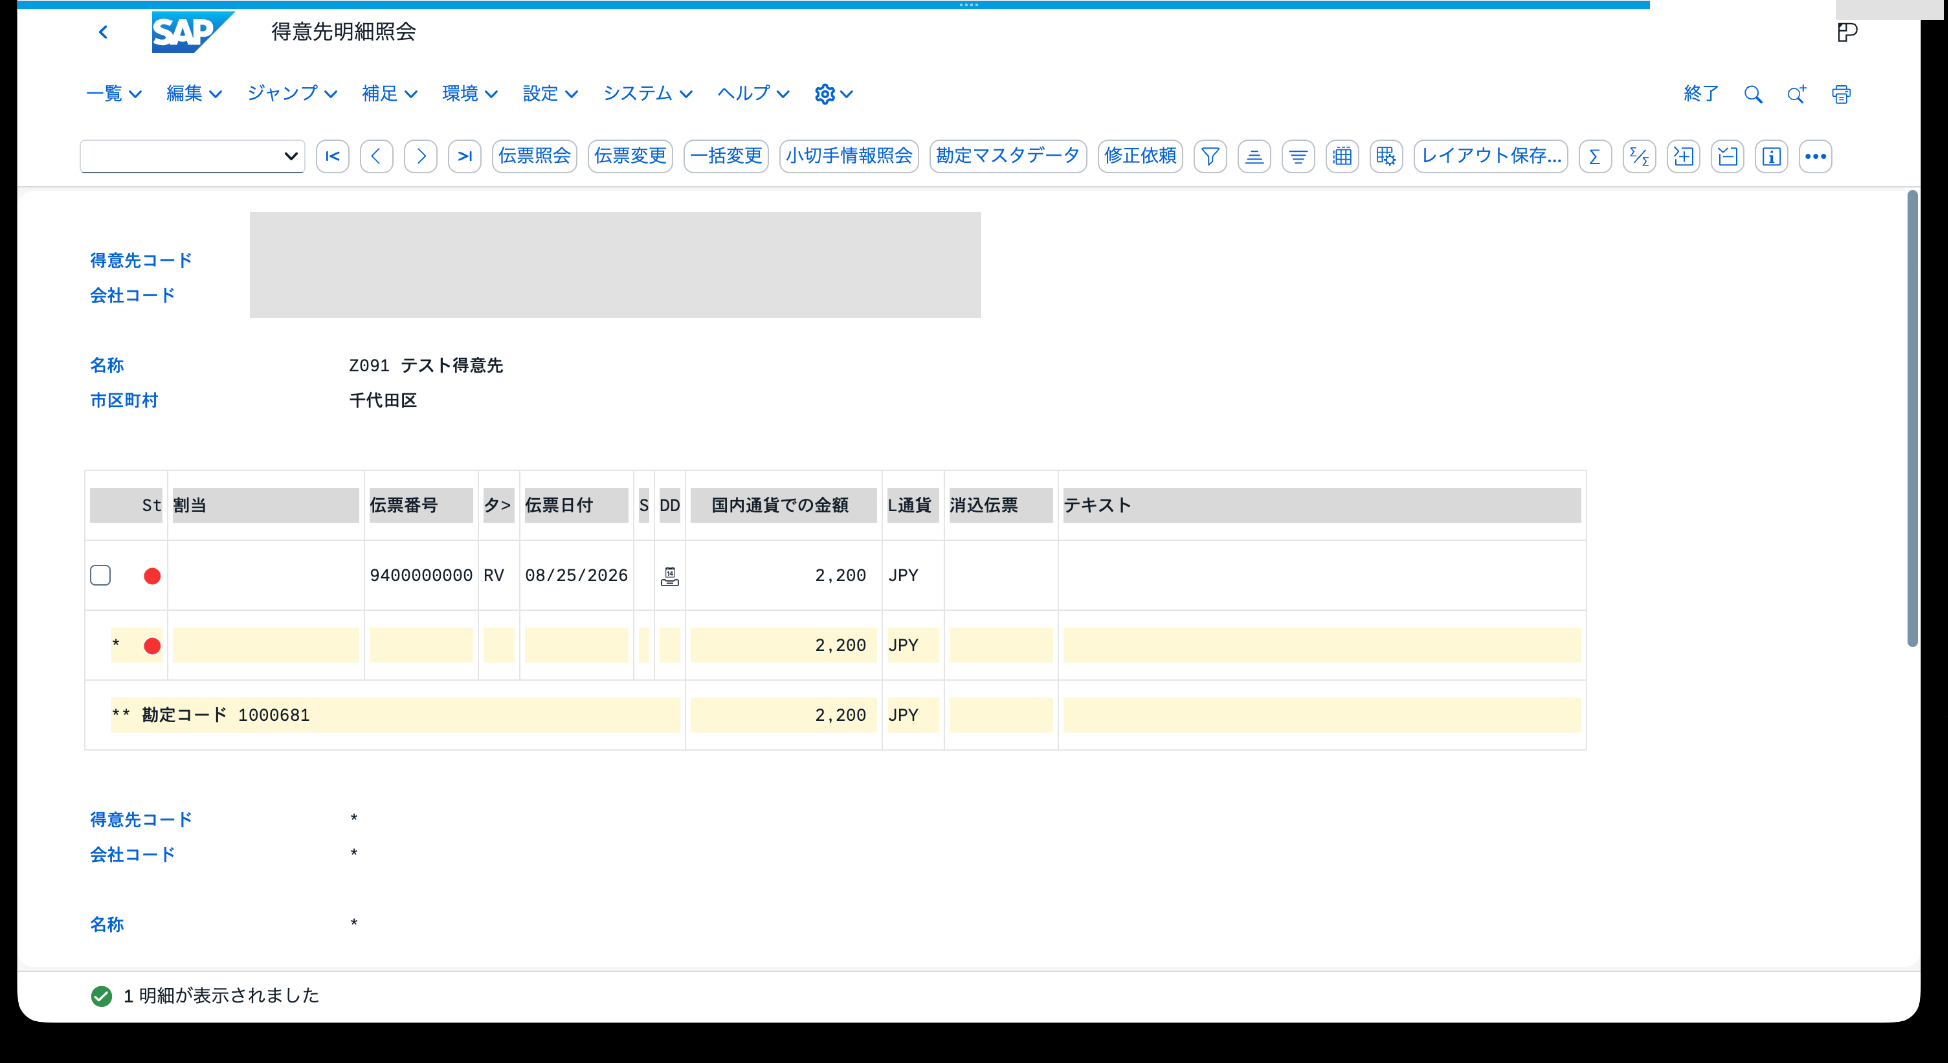Click the 一括変更 button
The height and width of the screenshot is (1063, 1948).
point(726,156)
